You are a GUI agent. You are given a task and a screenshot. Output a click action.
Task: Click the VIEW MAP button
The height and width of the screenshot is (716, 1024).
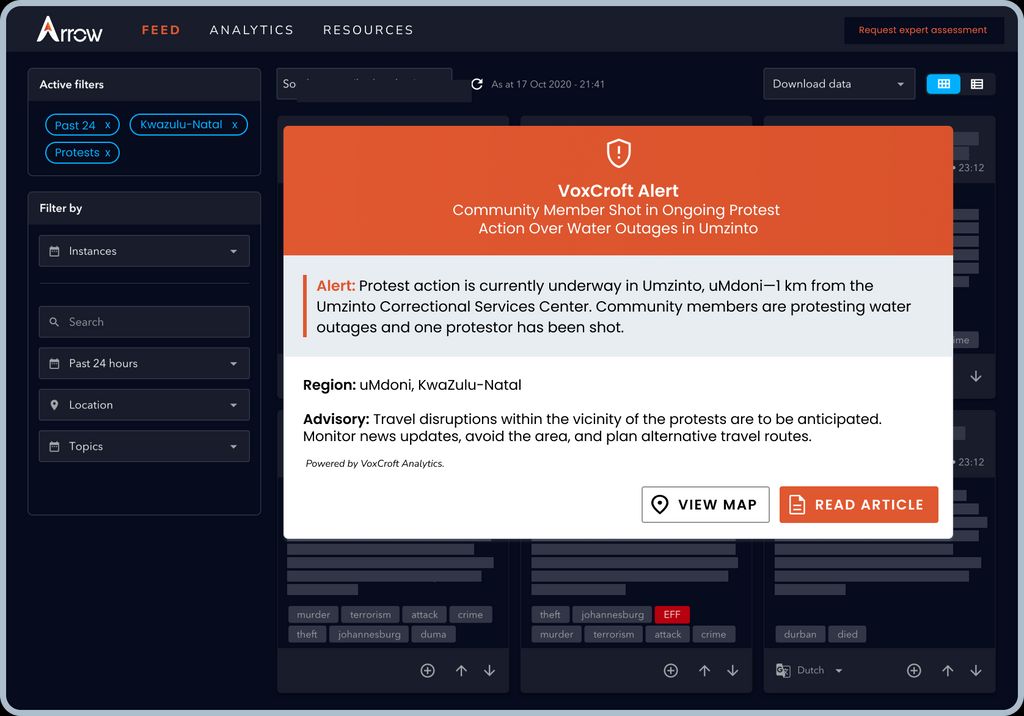coord(705,504)
